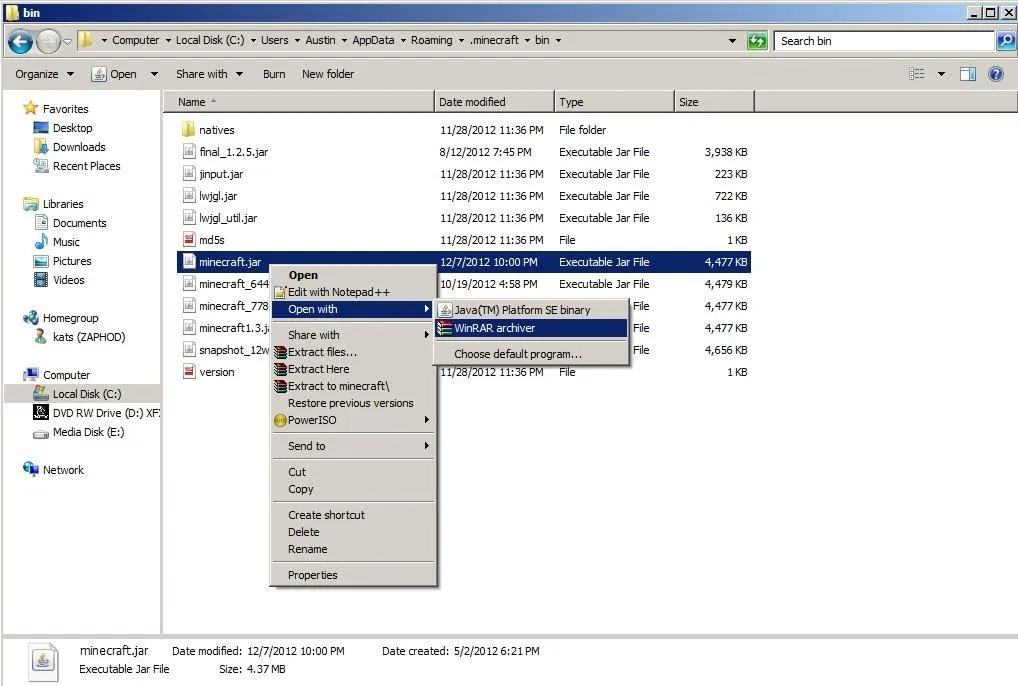The height and width of the screenshot is (686, 1018).
Task: Sort by Date modified column header
Action: (x=494, y=102)
